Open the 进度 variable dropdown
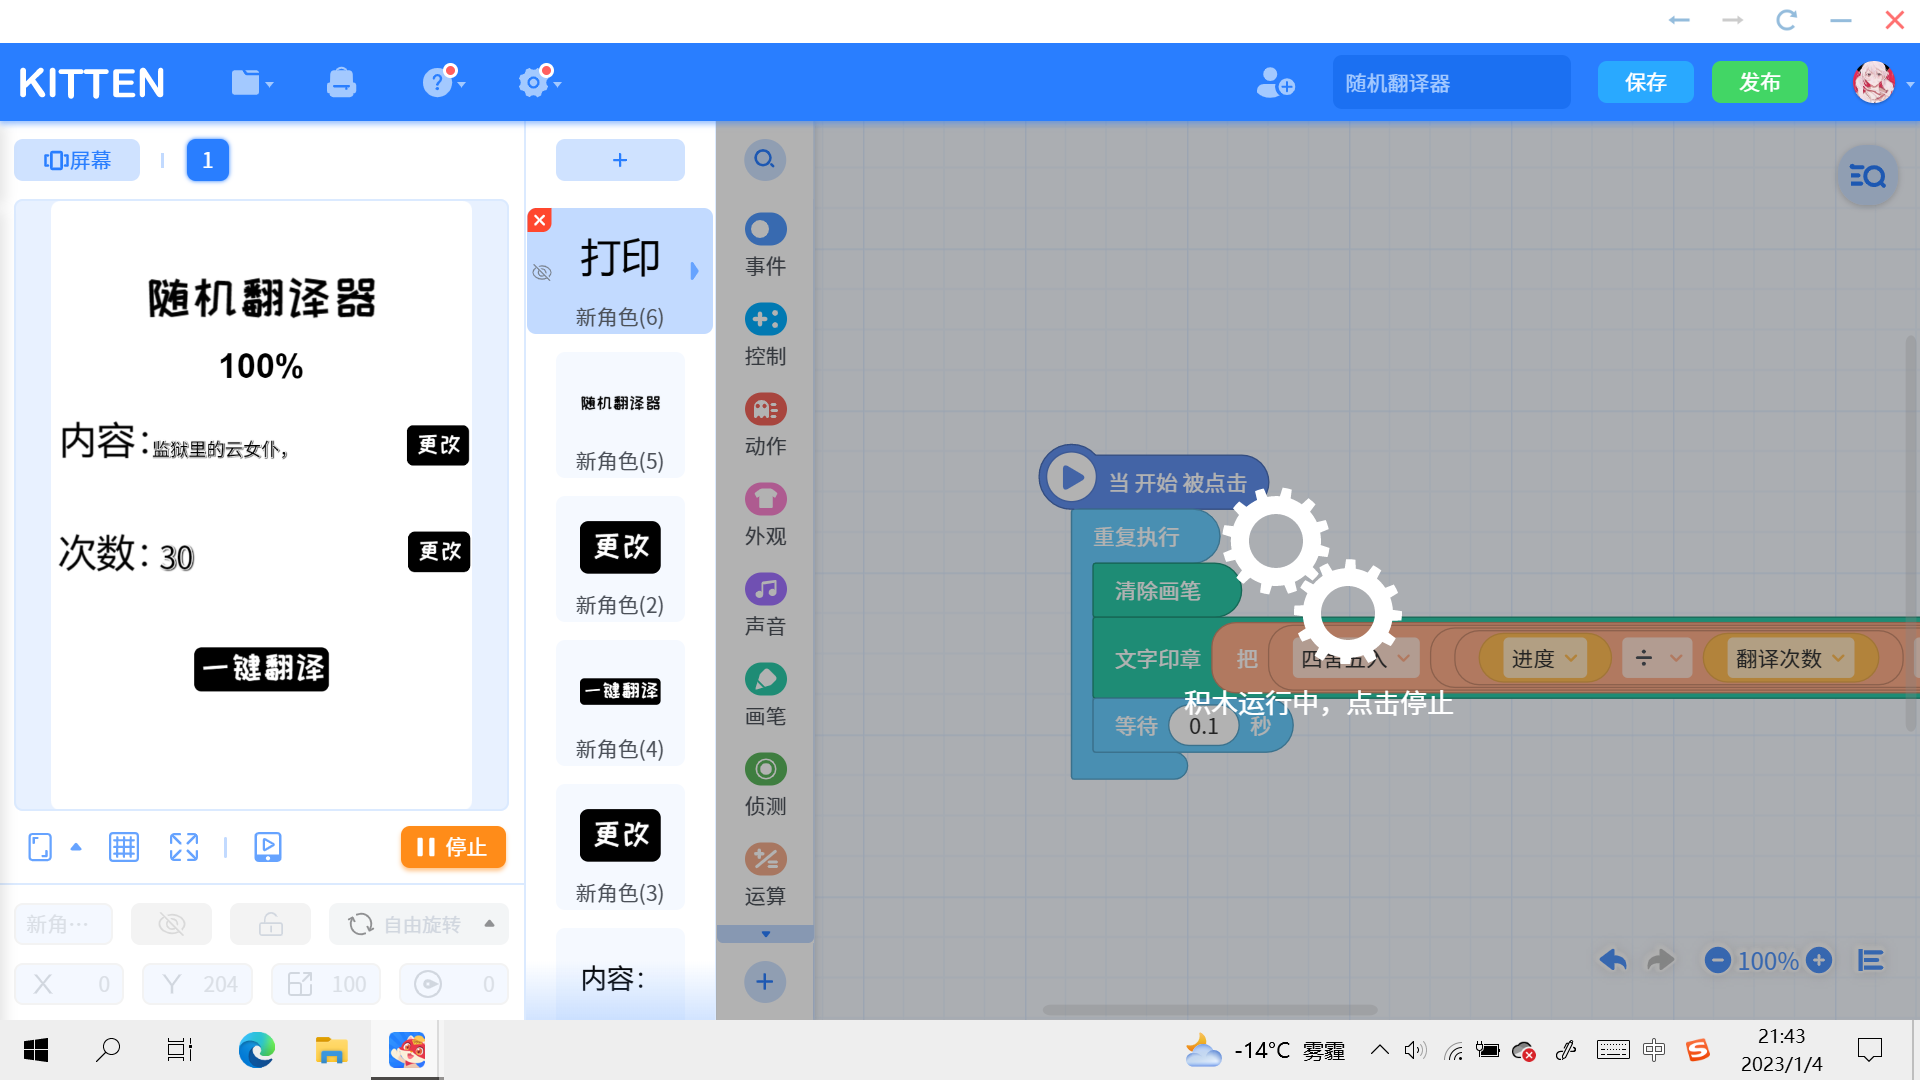Screen dimensions: 1920x1080 pos(1543,658)
